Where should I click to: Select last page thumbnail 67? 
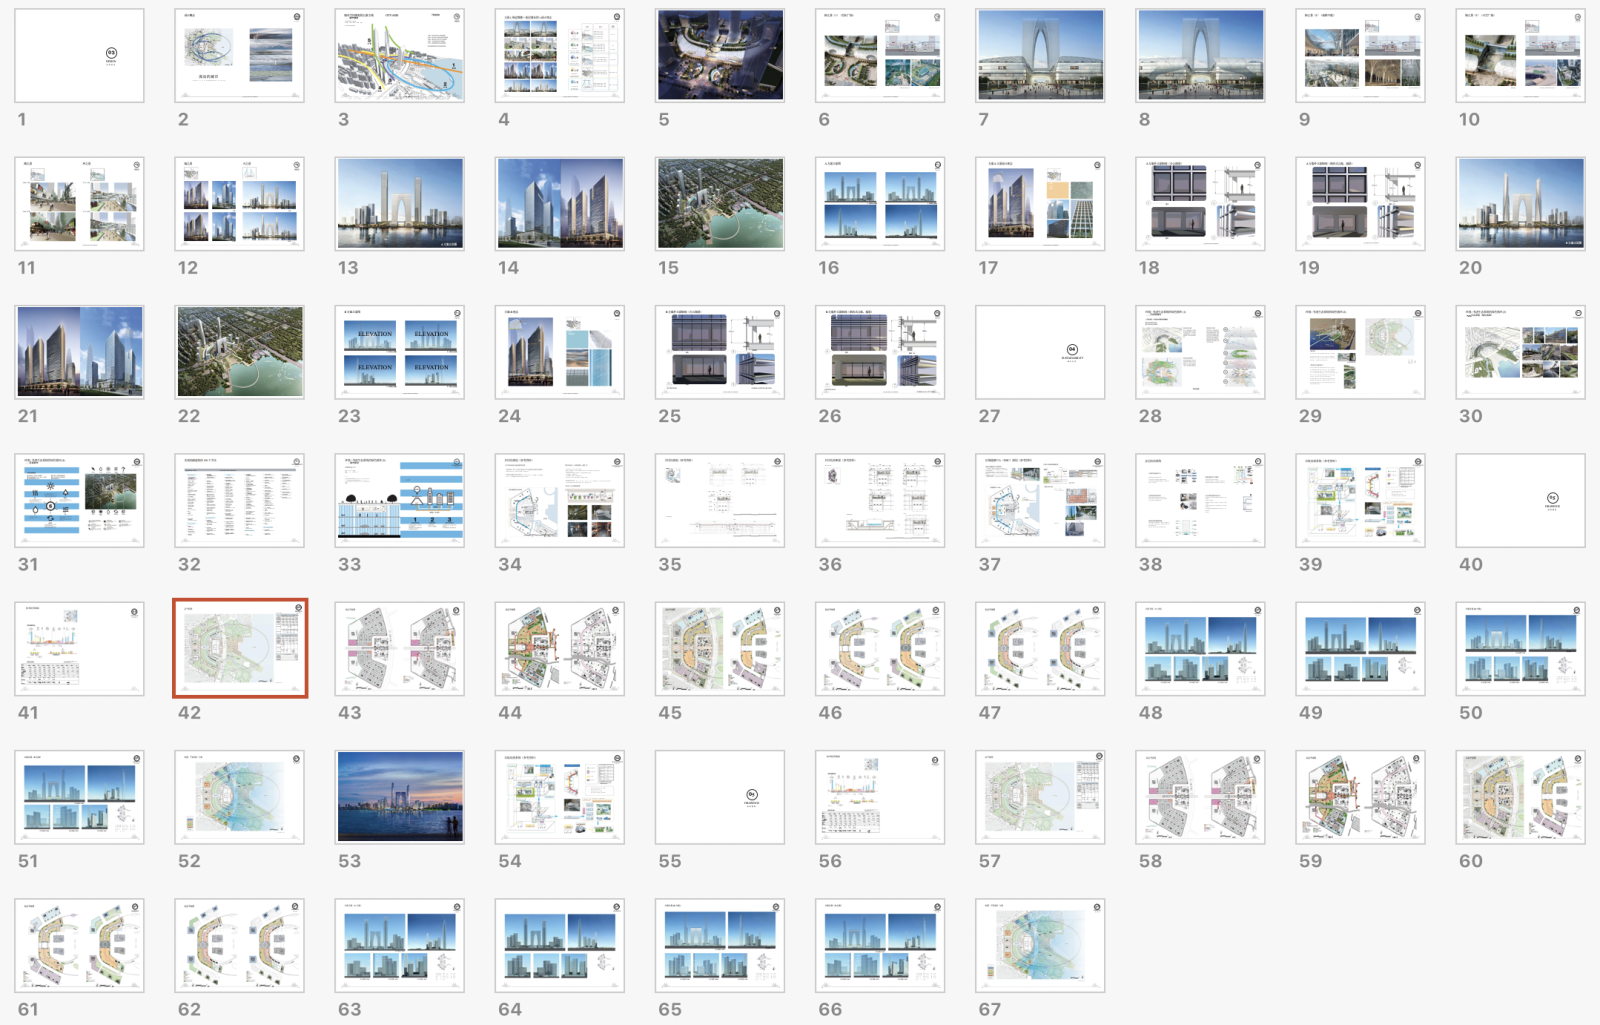[1040, 945]
